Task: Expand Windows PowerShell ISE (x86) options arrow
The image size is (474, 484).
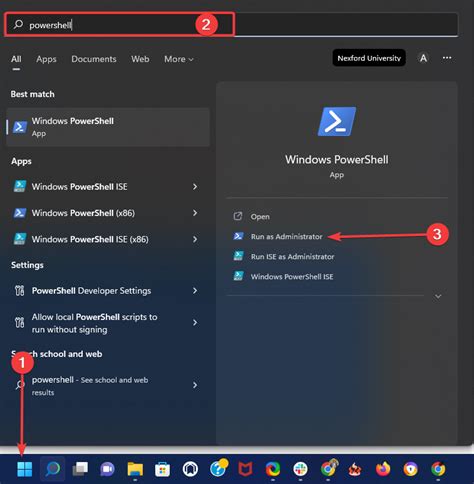Action: [x=195, y=239]
